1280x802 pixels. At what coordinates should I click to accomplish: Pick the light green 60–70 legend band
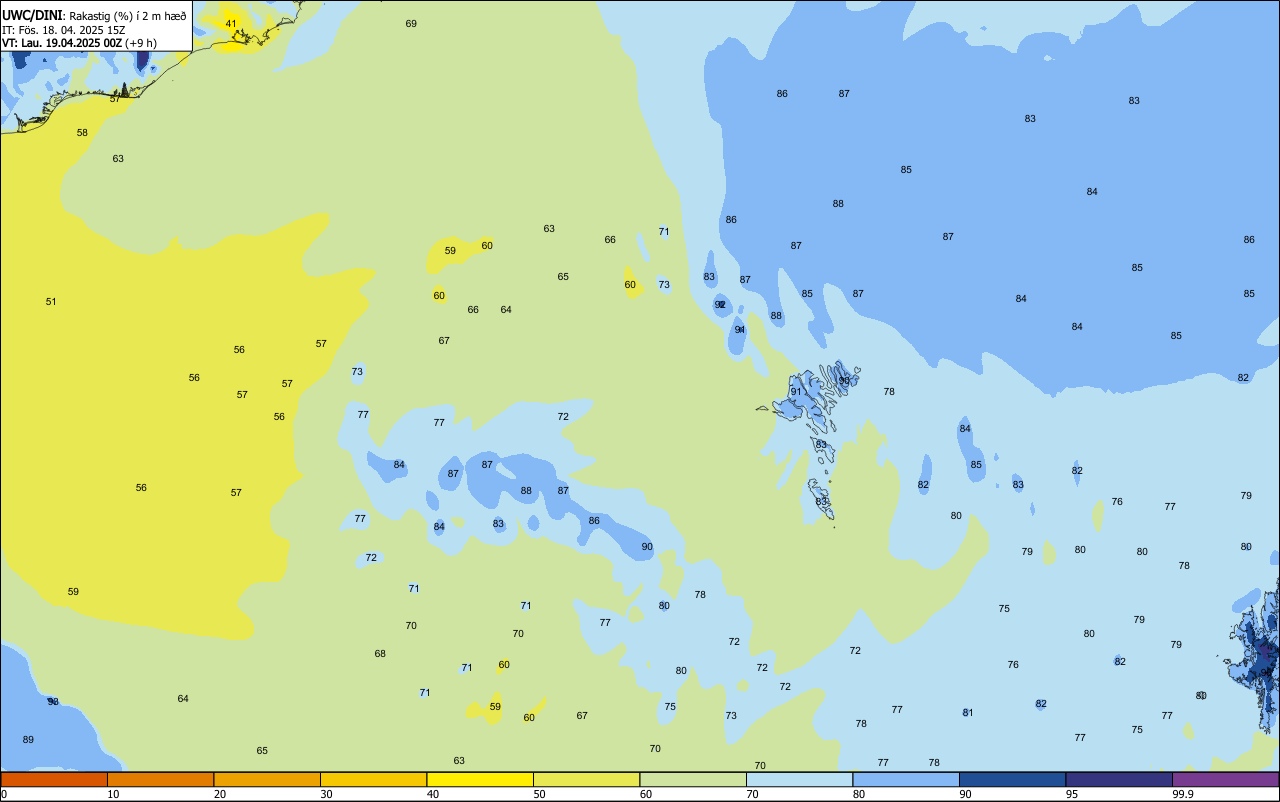693,779
